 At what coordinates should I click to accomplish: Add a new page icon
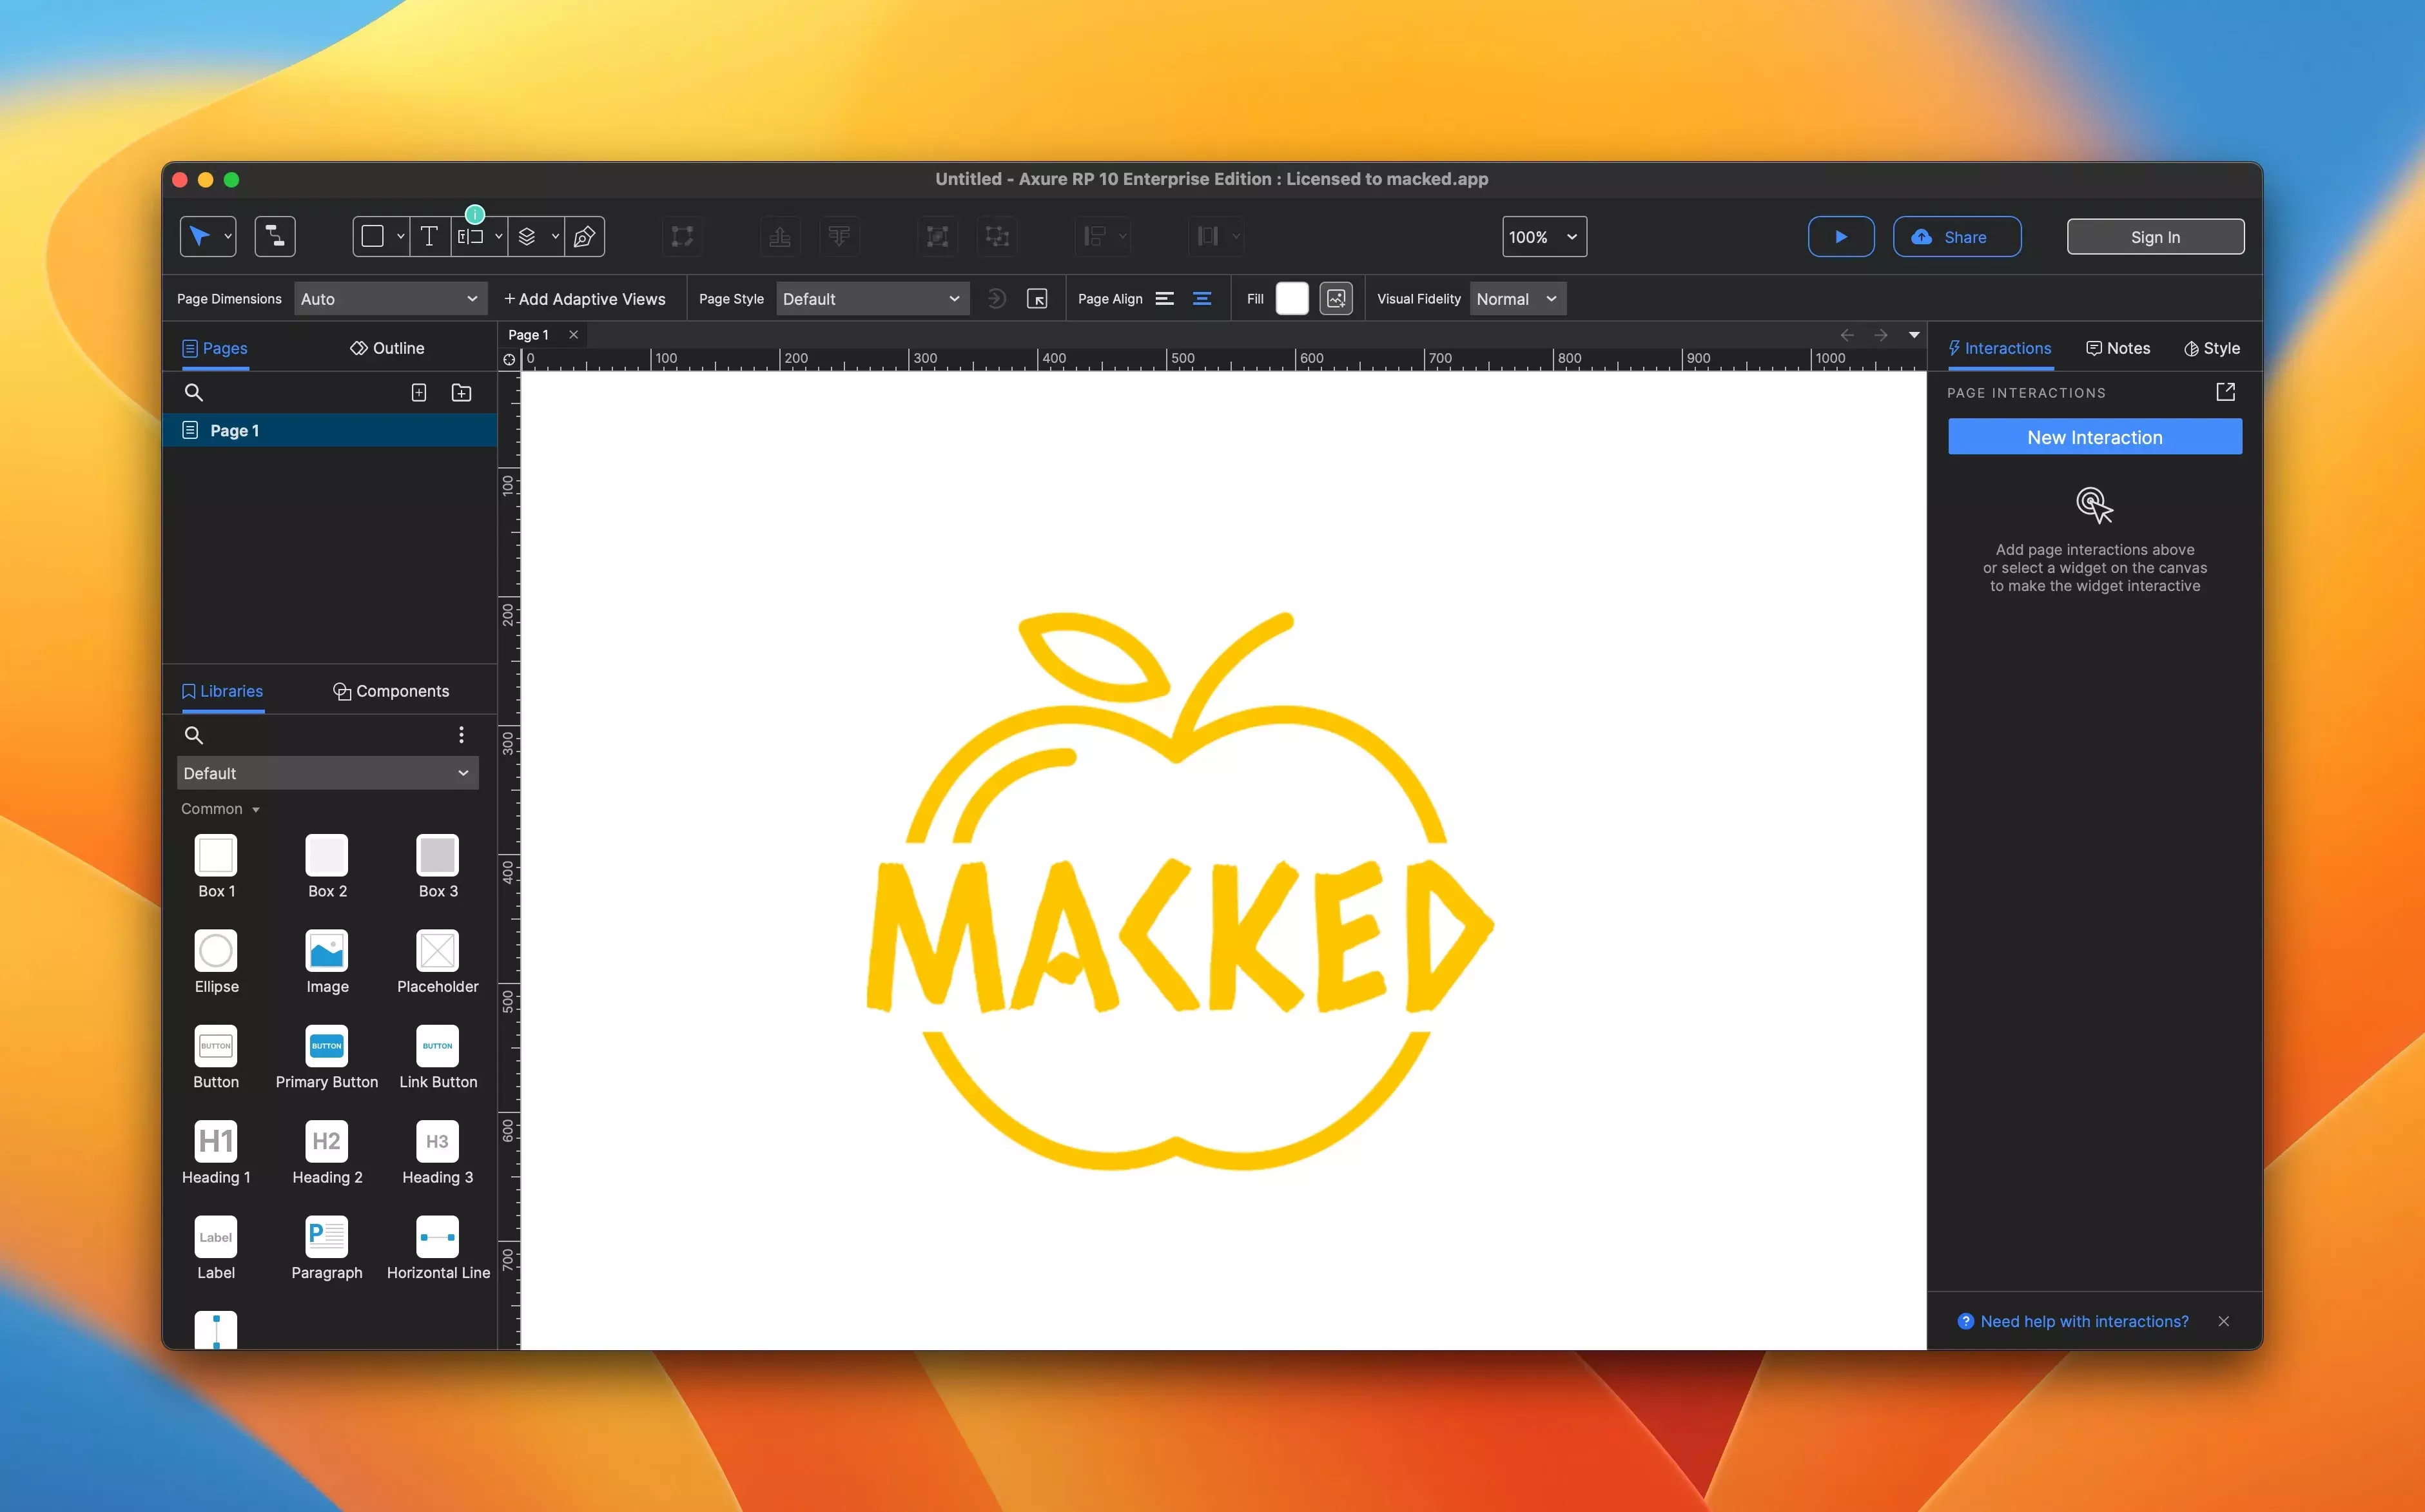419,393
